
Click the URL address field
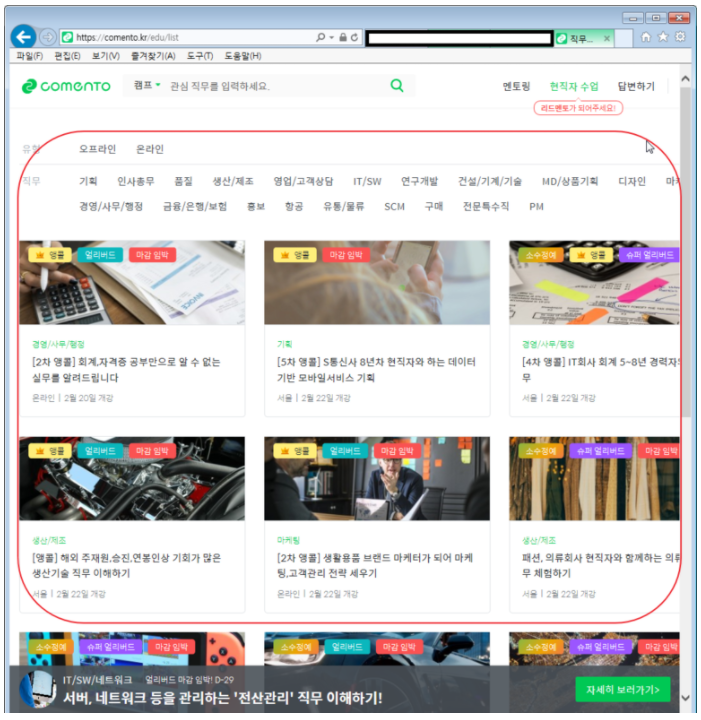click(188, 37)
